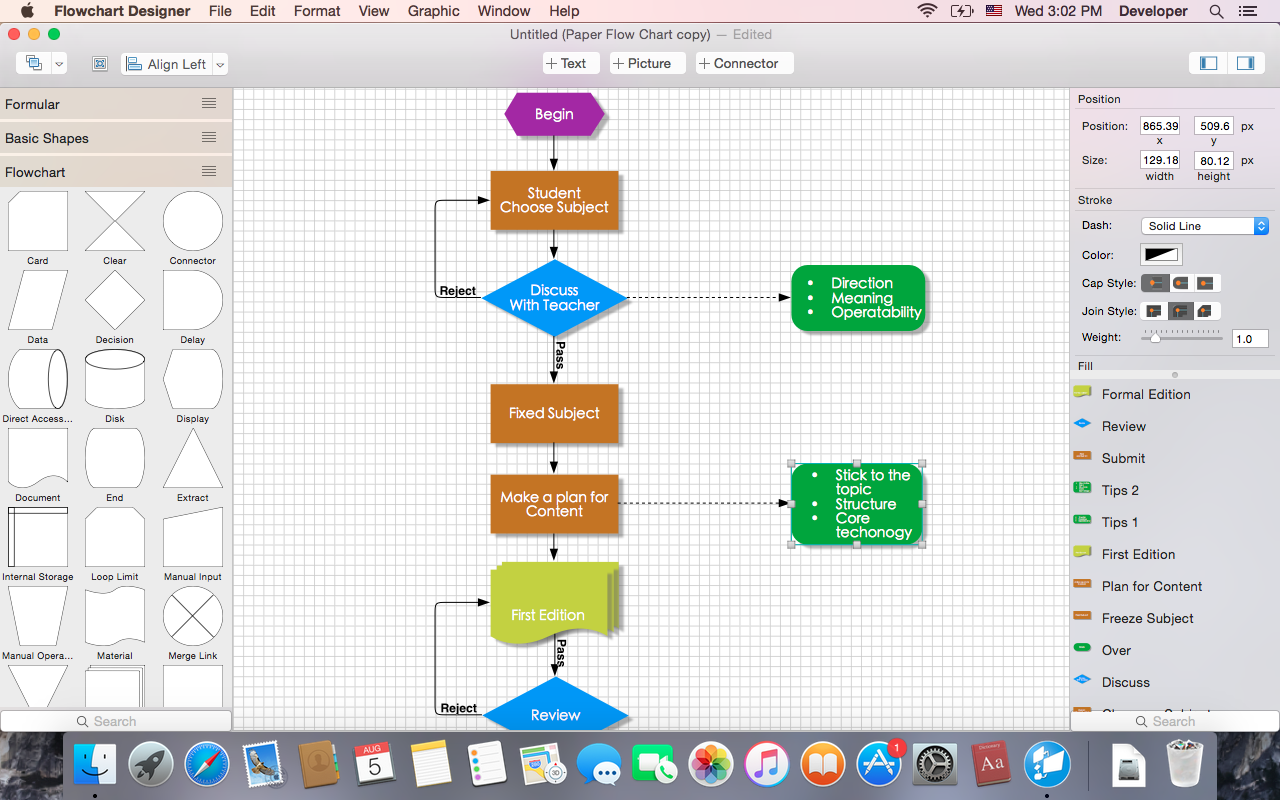Click the fit-to-window toolbar icon
This screenshot has height=800, width=1280.
point(100,63)
